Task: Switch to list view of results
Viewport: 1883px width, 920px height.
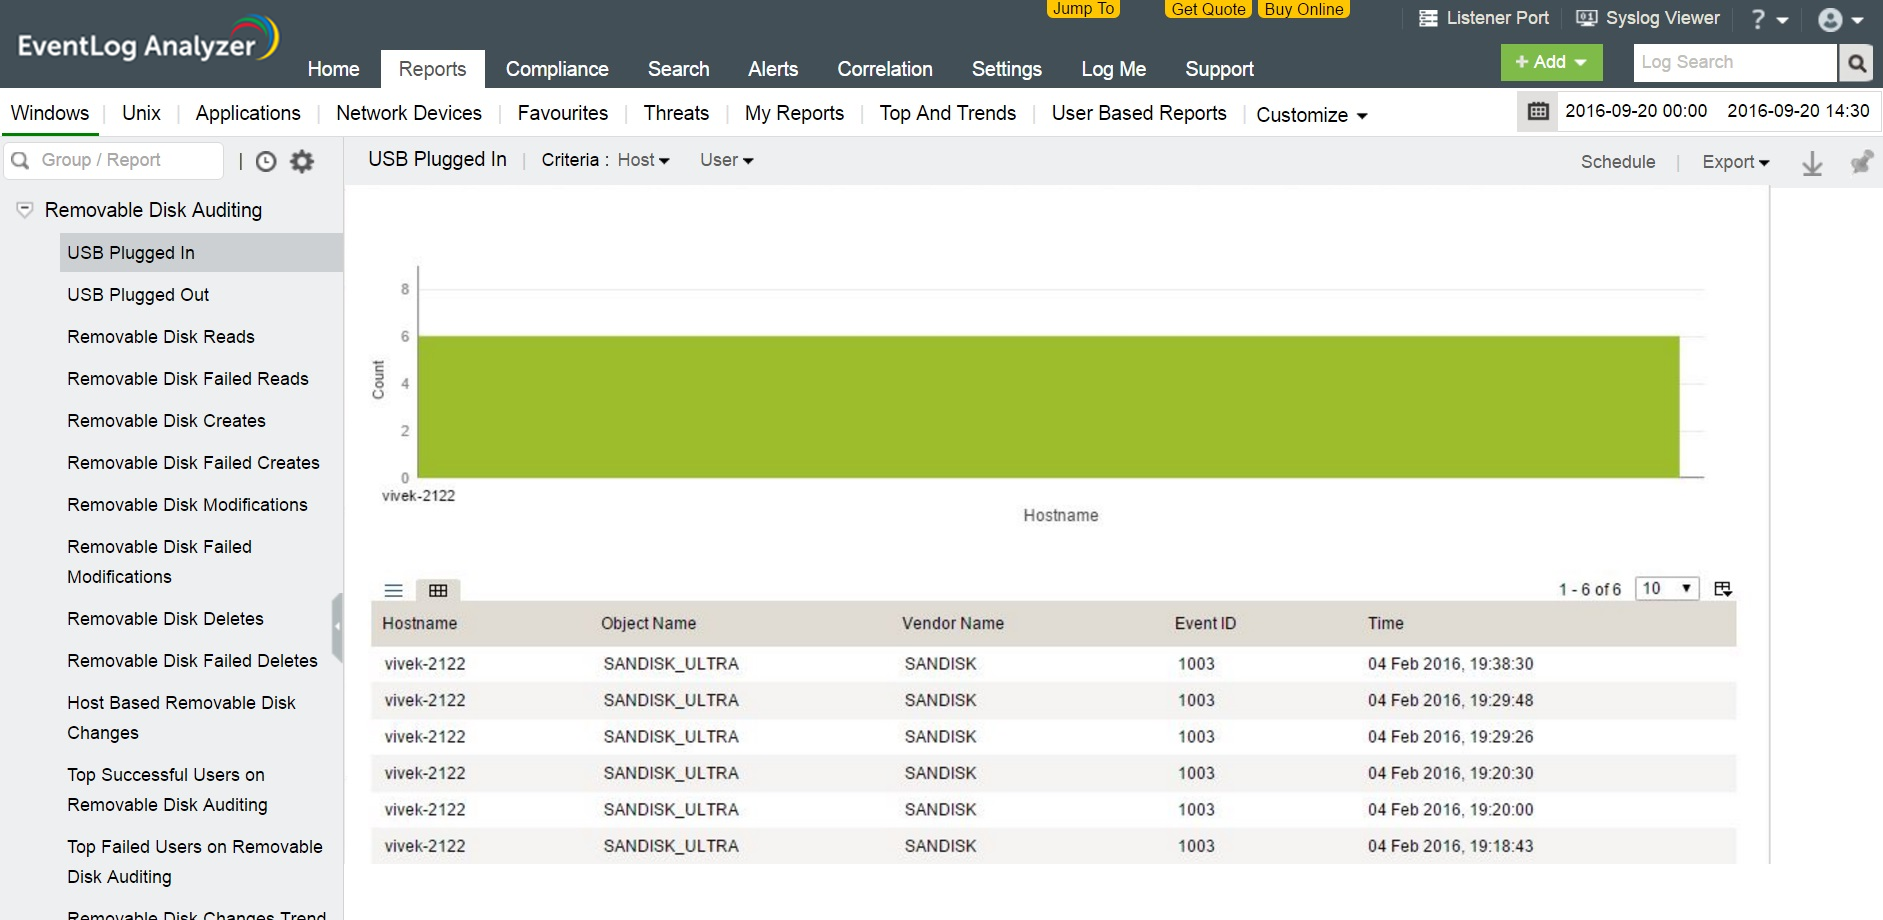Action: (394, 590)
